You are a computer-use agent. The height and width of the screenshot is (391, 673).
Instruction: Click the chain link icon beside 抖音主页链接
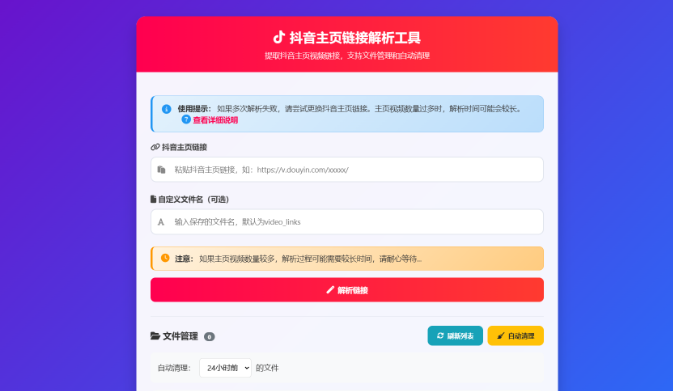coord(155,147)
